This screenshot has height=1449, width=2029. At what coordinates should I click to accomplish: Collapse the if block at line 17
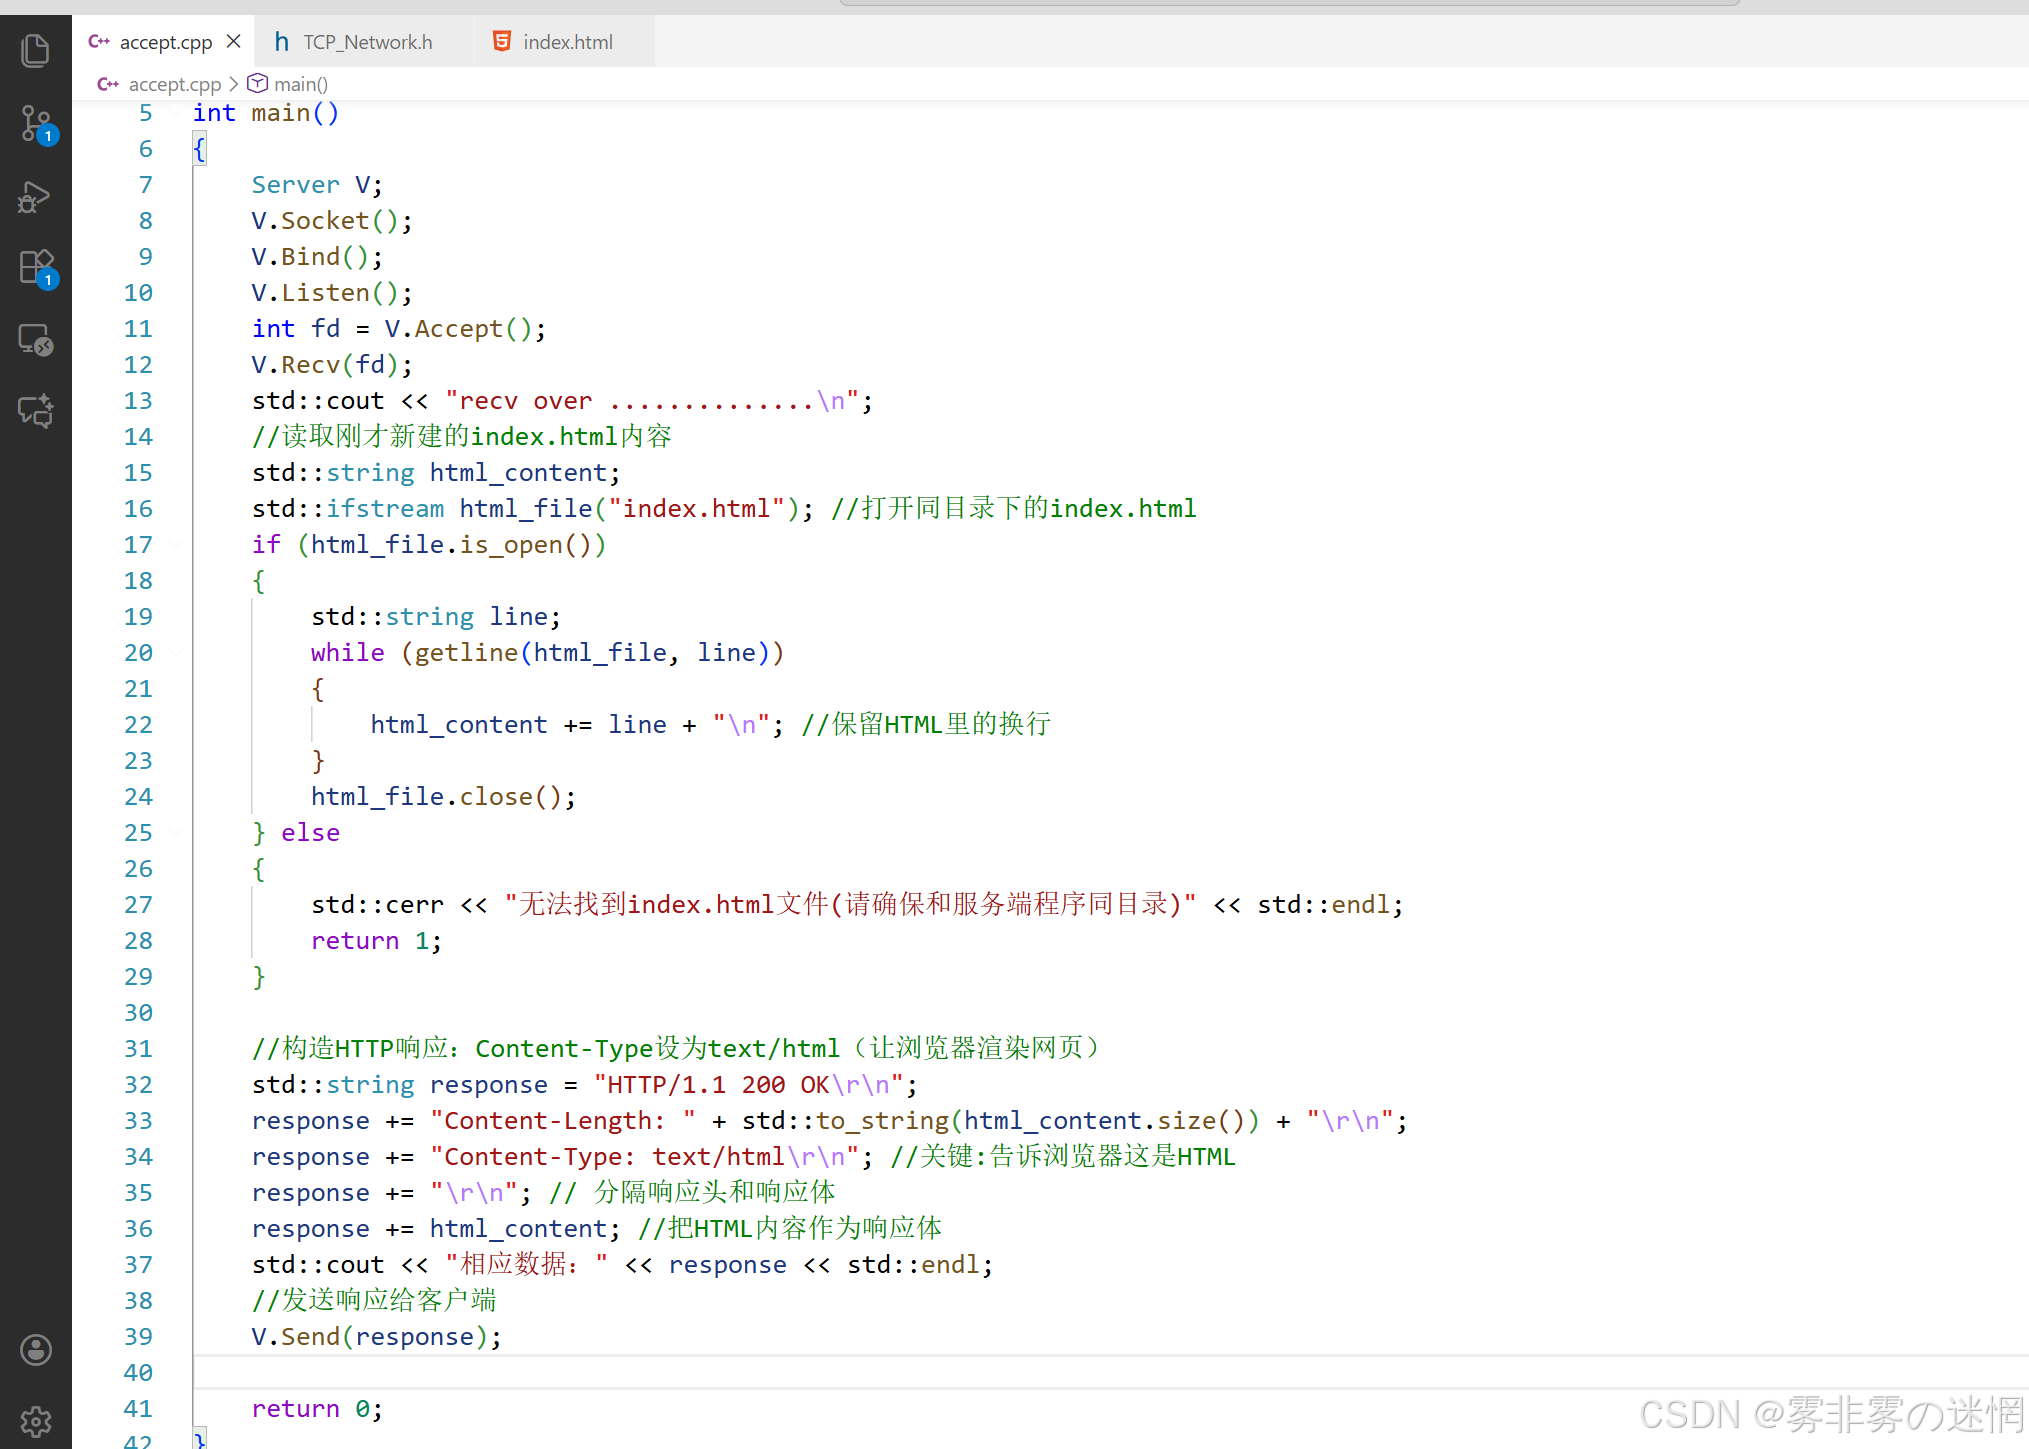[176, 545]
